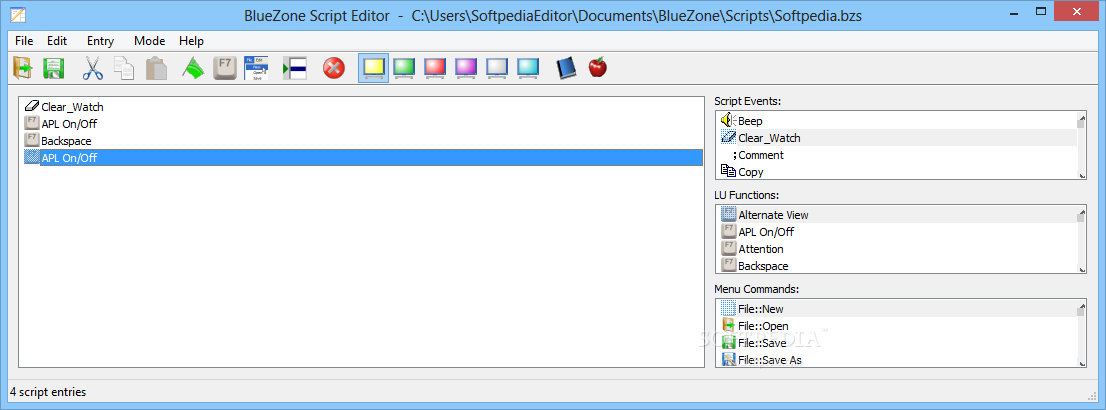
Task: Open the File menu
Action: point(24,41)
